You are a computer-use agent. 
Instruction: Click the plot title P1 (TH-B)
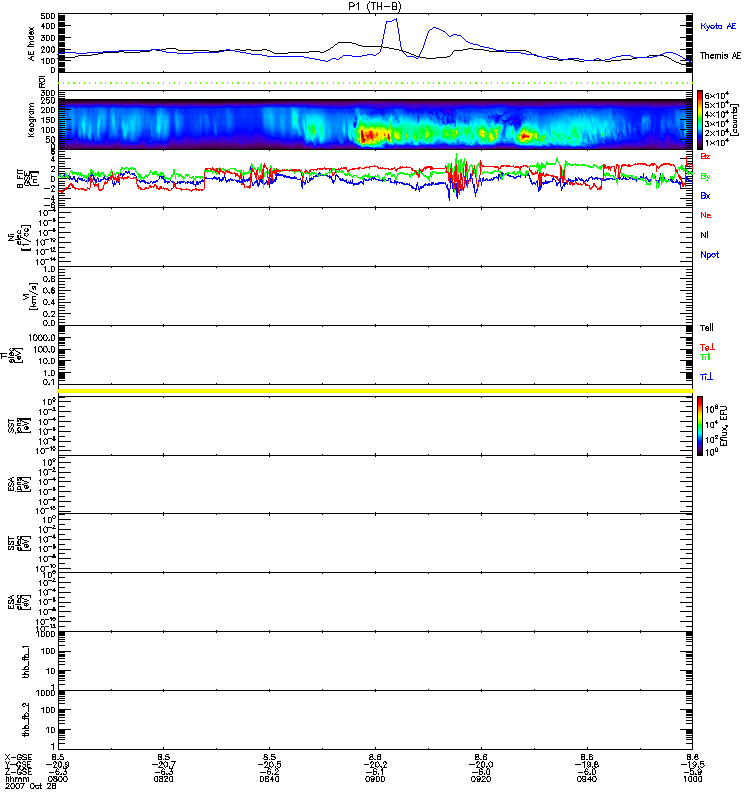[374, 6]
